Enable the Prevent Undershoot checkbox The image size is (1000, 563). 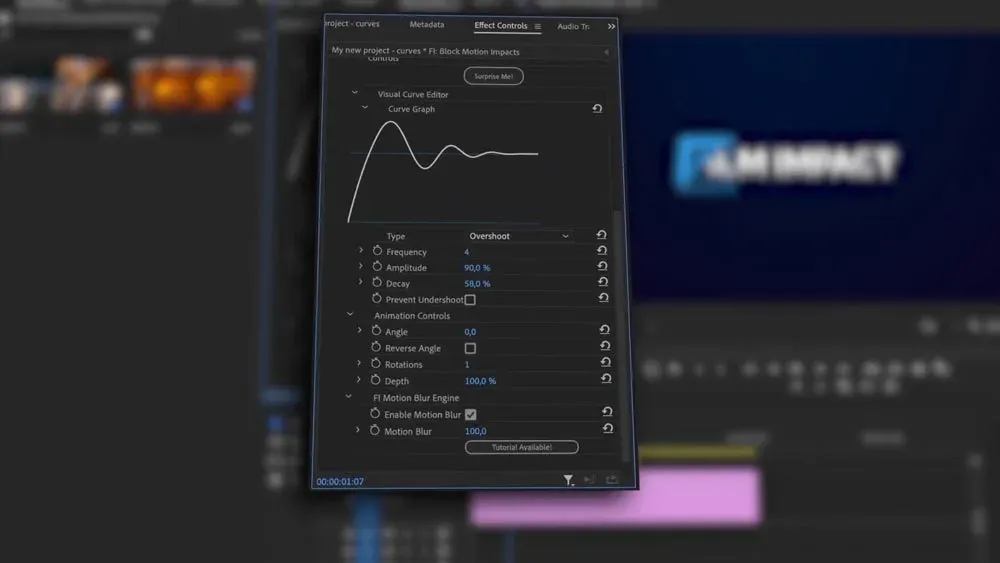(x=470, y=300)
